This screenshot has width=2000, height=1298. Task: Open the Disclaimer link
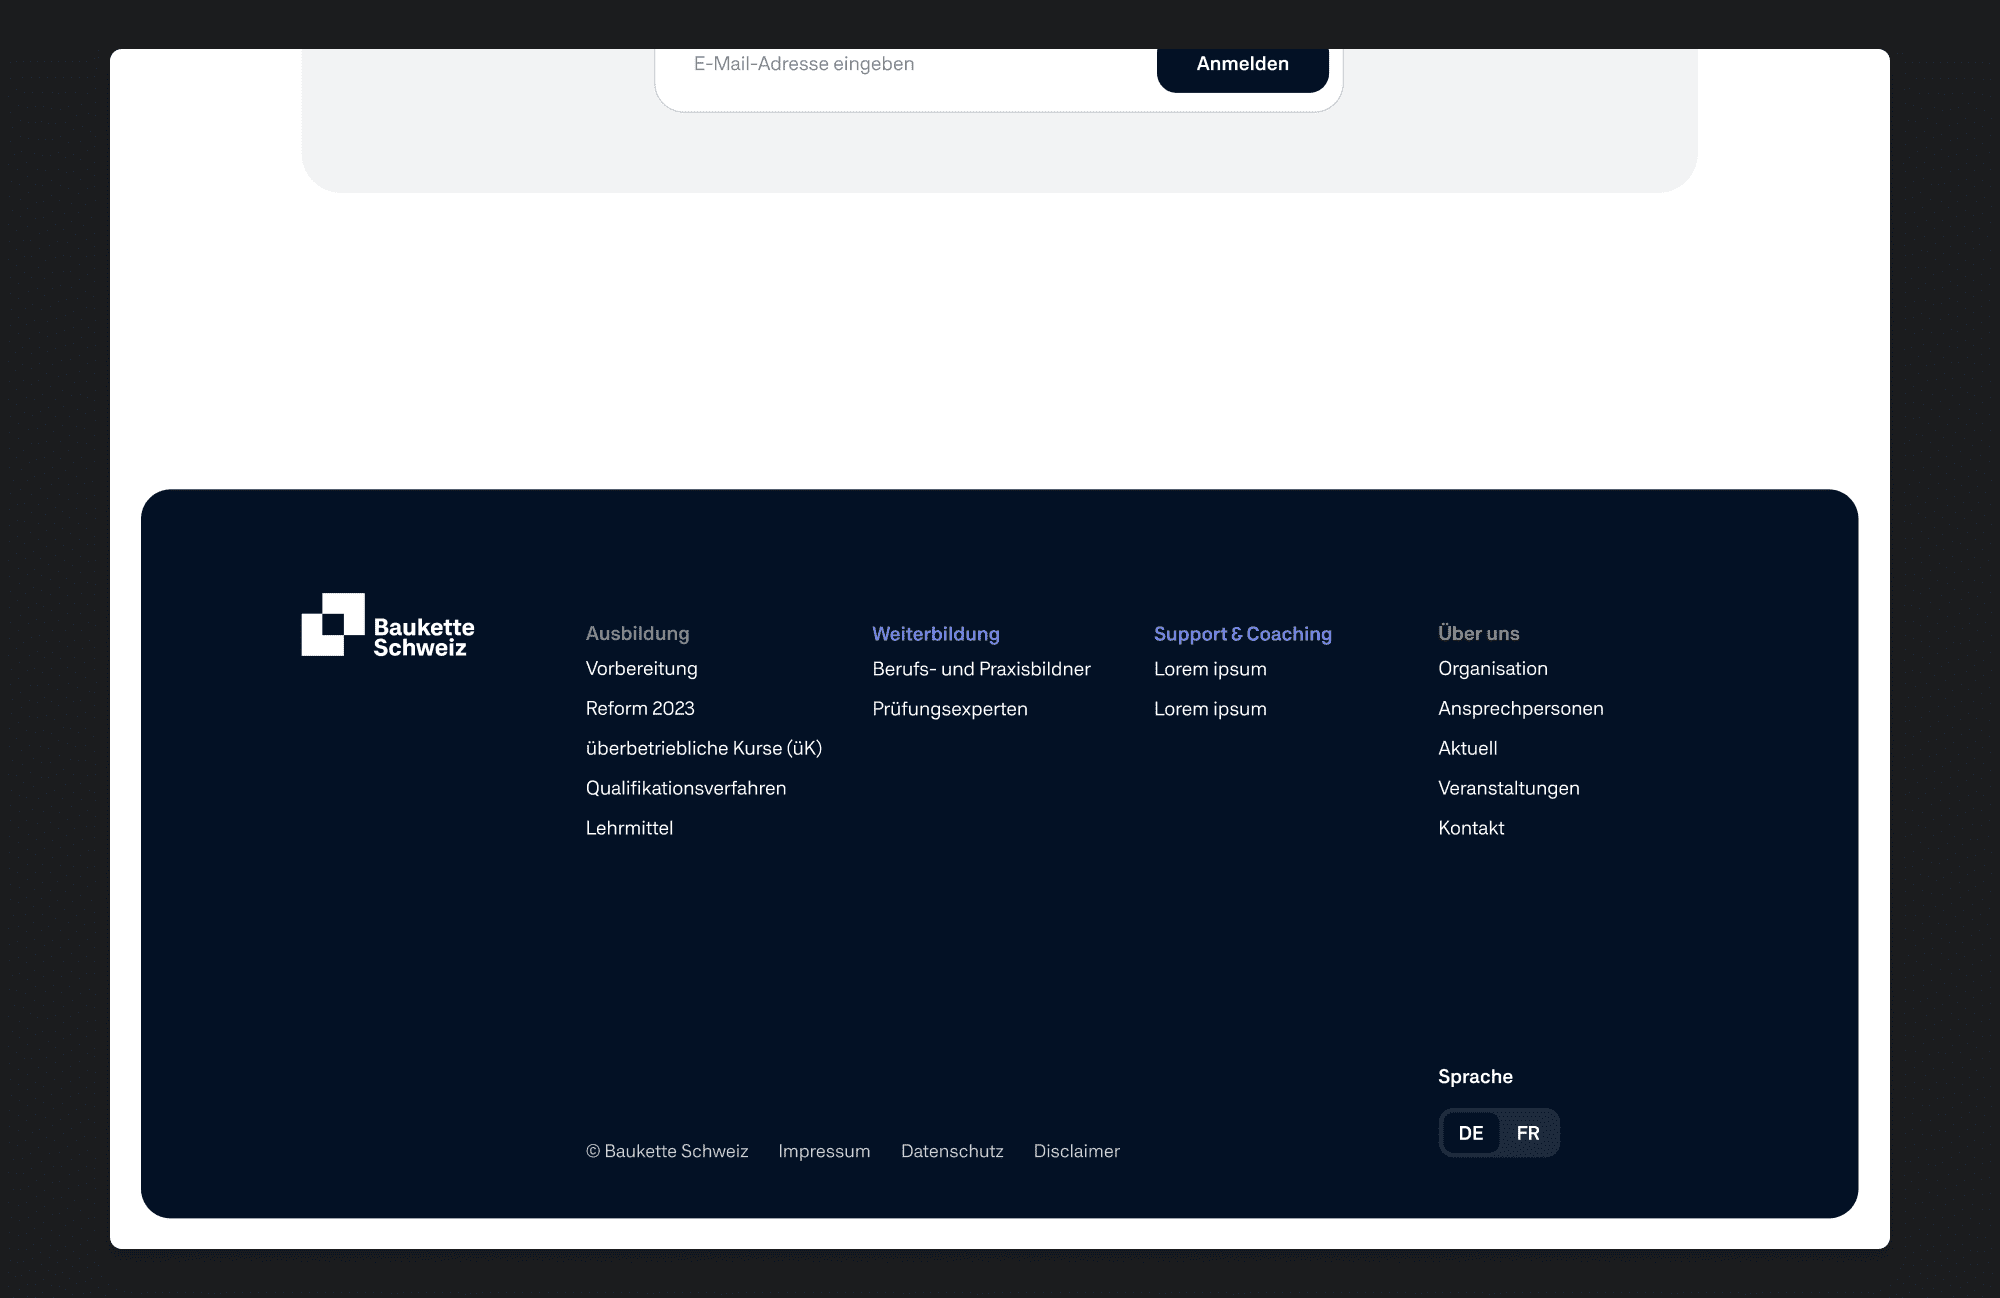coord(1076,1151)
